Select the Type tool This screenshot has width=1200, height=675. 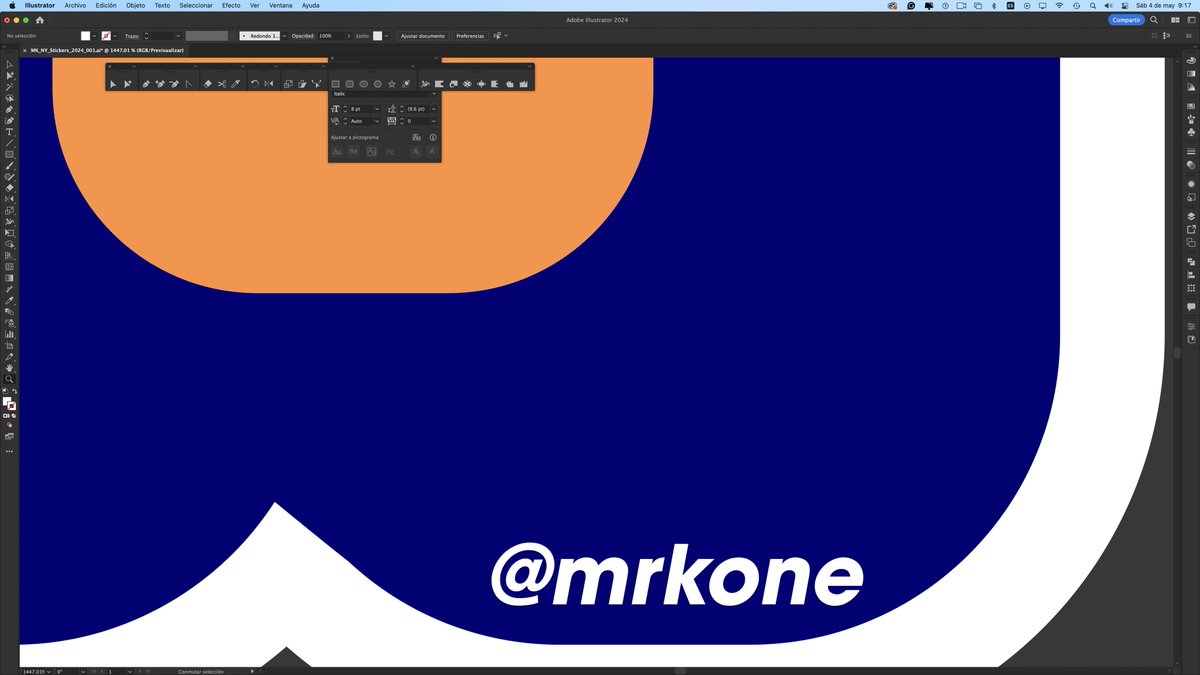[9, 132]
